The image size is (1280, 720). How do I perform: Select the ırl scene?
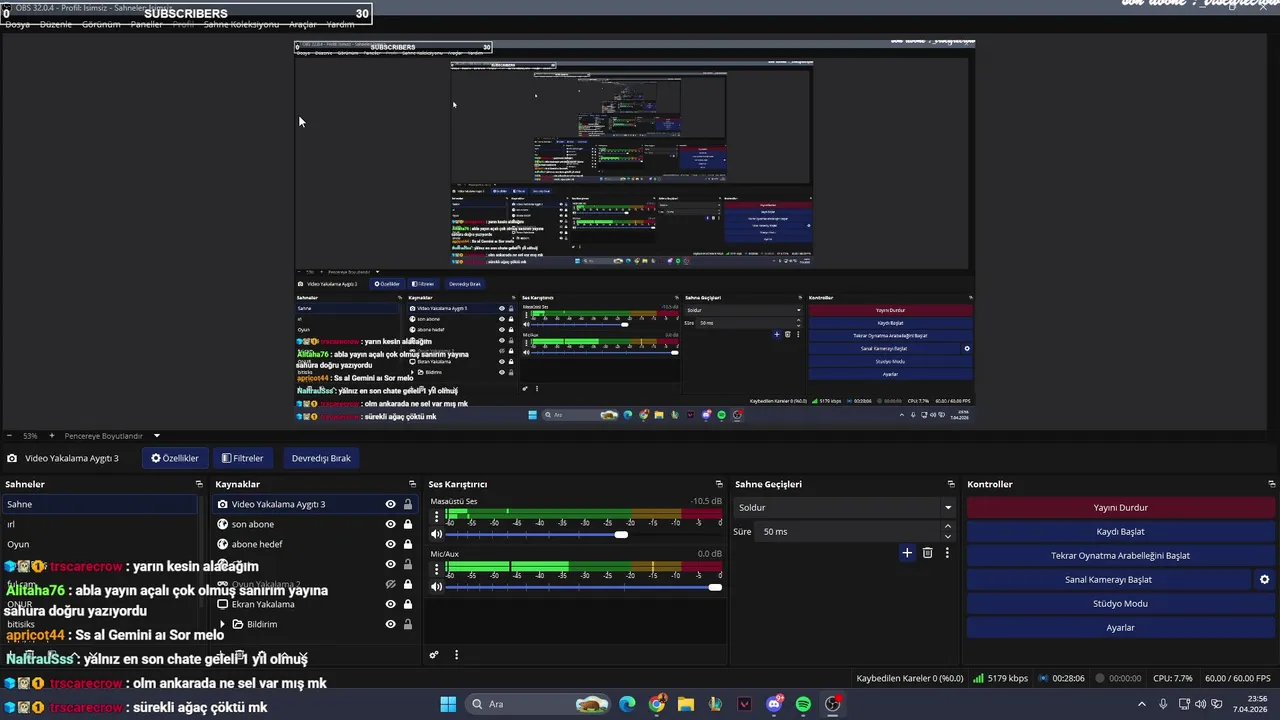100,524
